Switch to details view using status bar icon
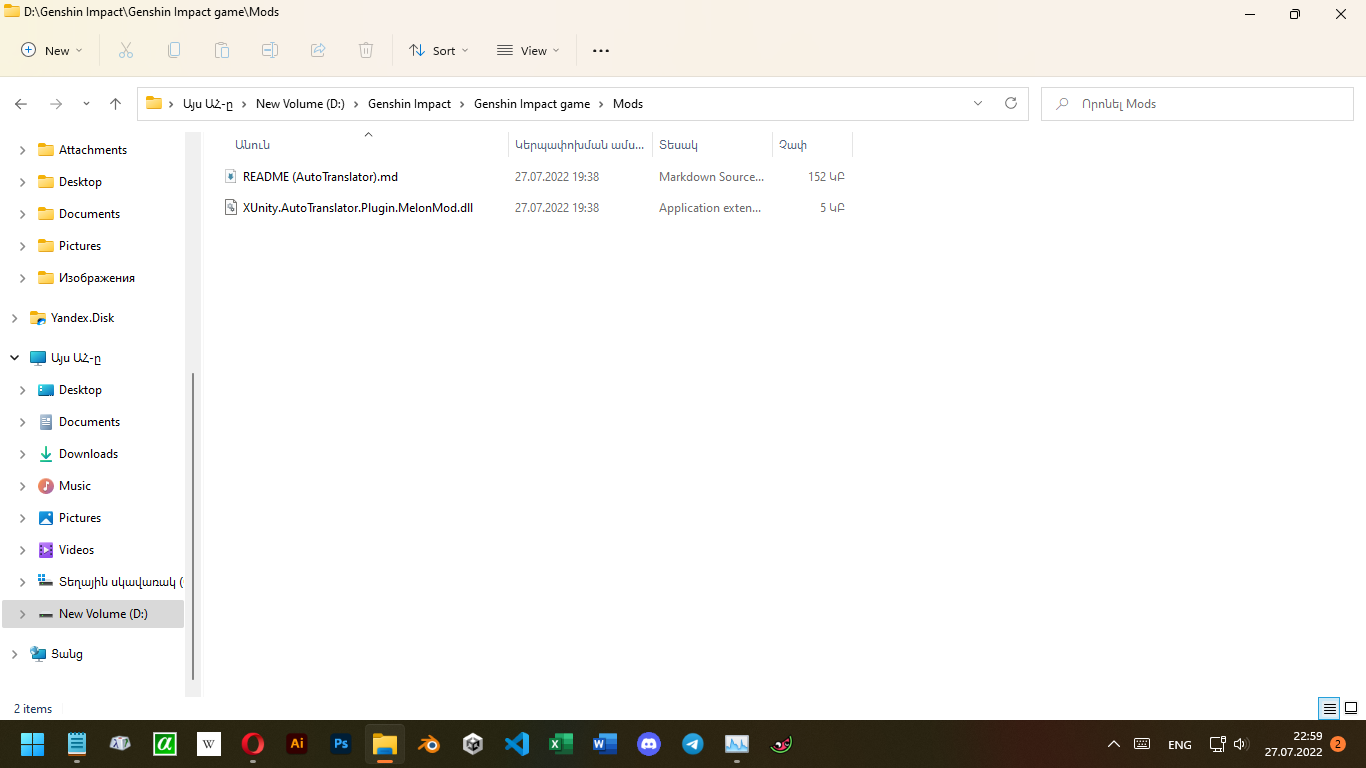The width and height of the screenshot is (1366, 768). pos(1329,709)
